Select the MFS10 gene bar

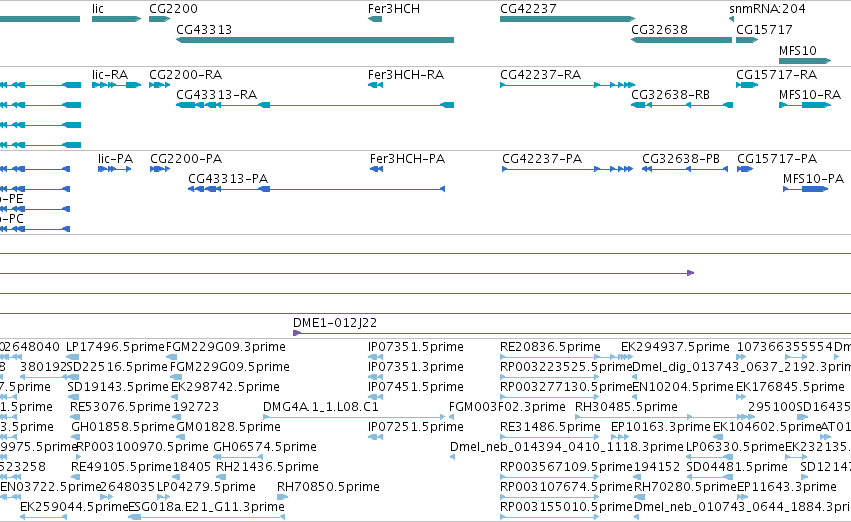[x=805, y=61]
